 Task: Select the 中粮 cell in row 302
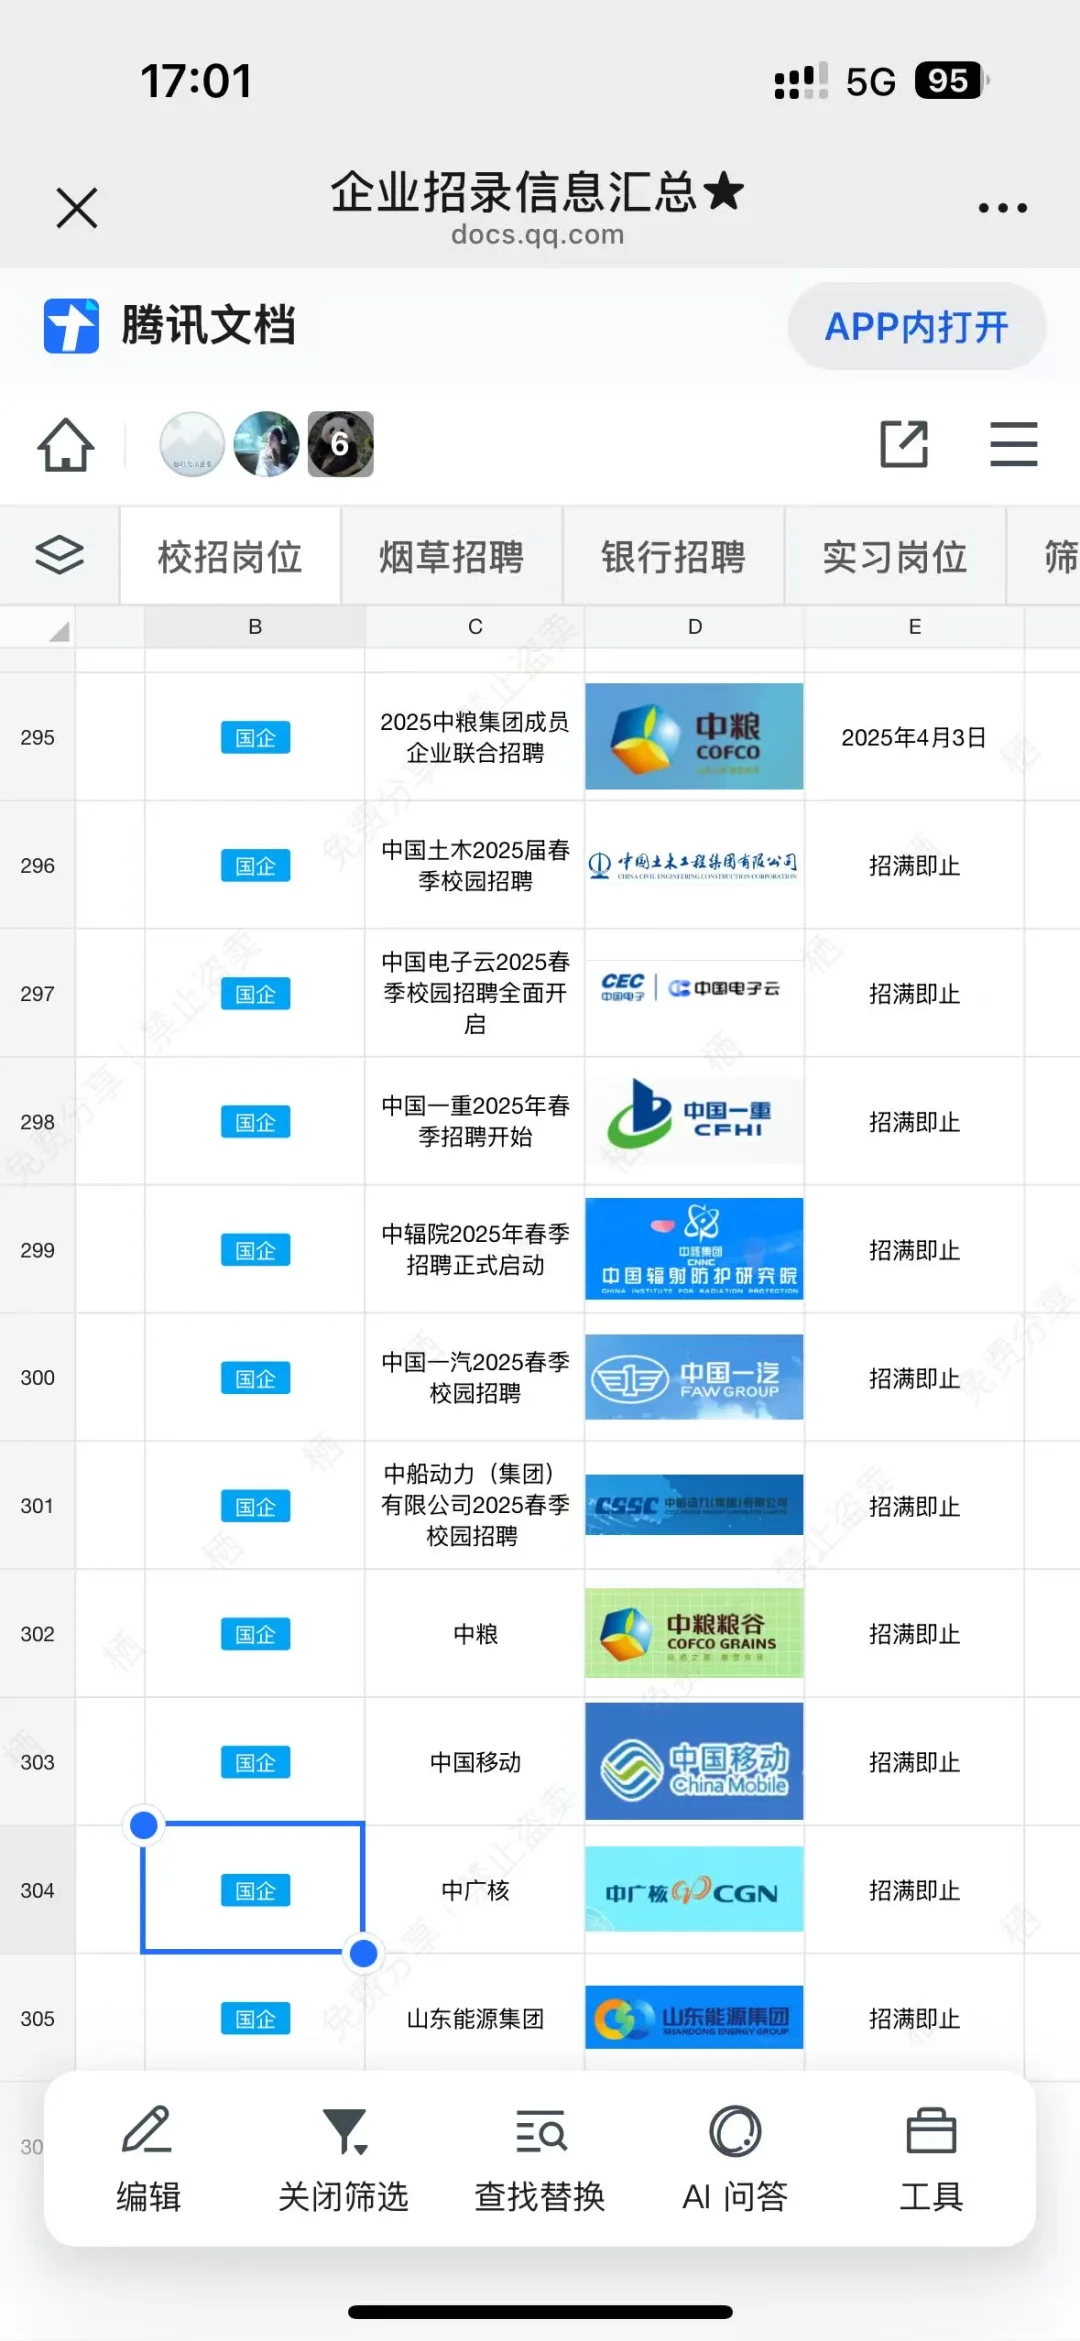[475, 1633]
